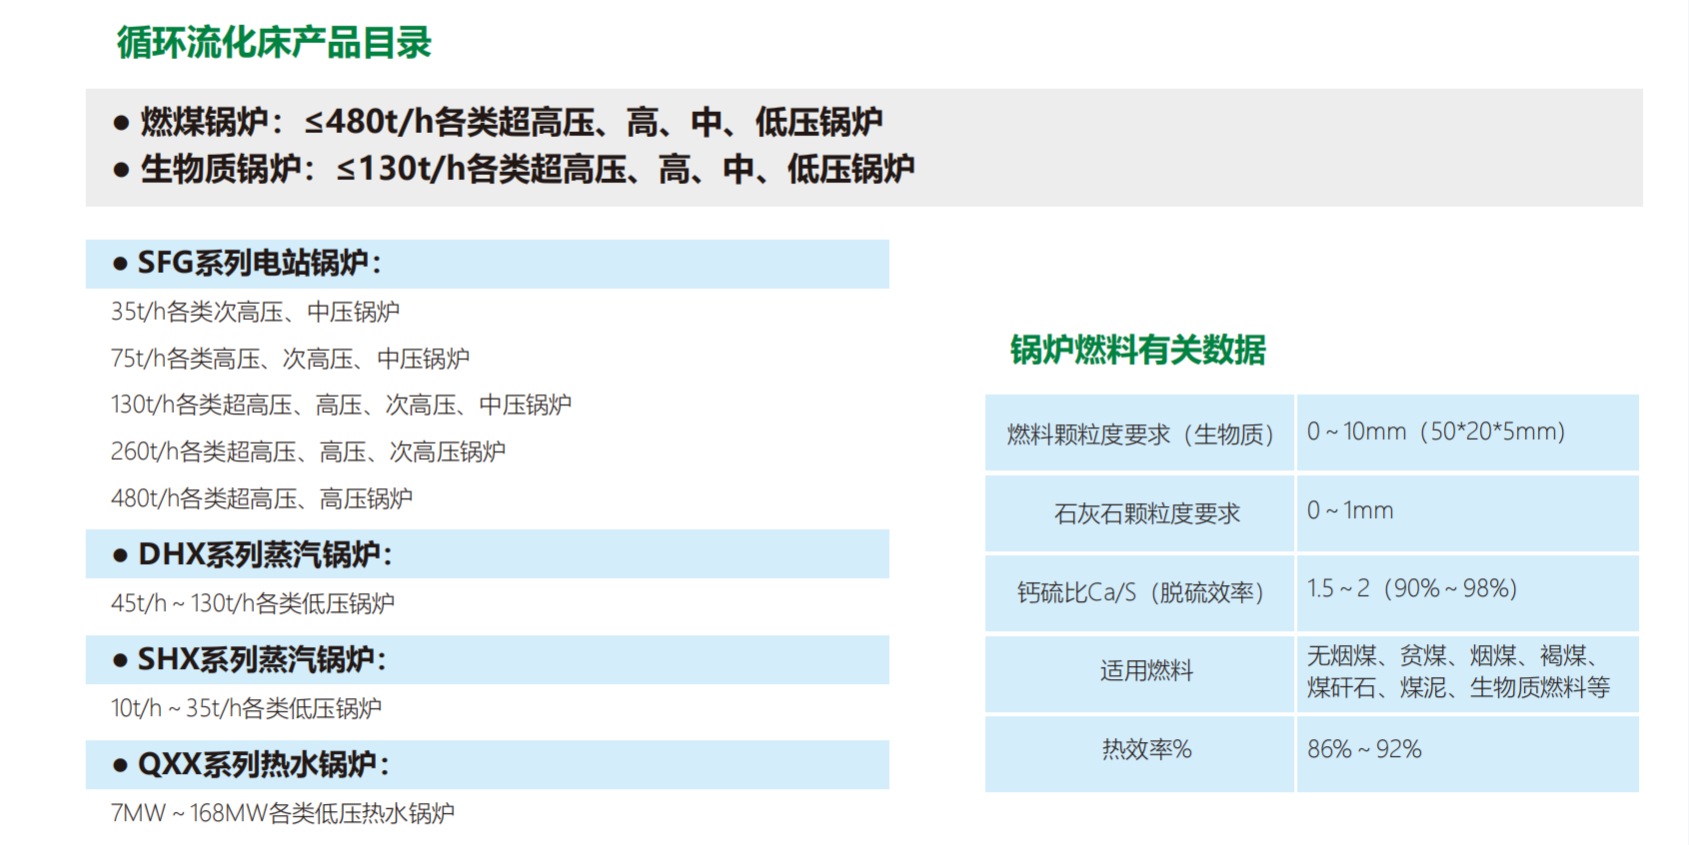This screenshot has height=845, width=1689.
Task: Select the 260t/h各类超高压 boiler line
Action: coord(308,452)
